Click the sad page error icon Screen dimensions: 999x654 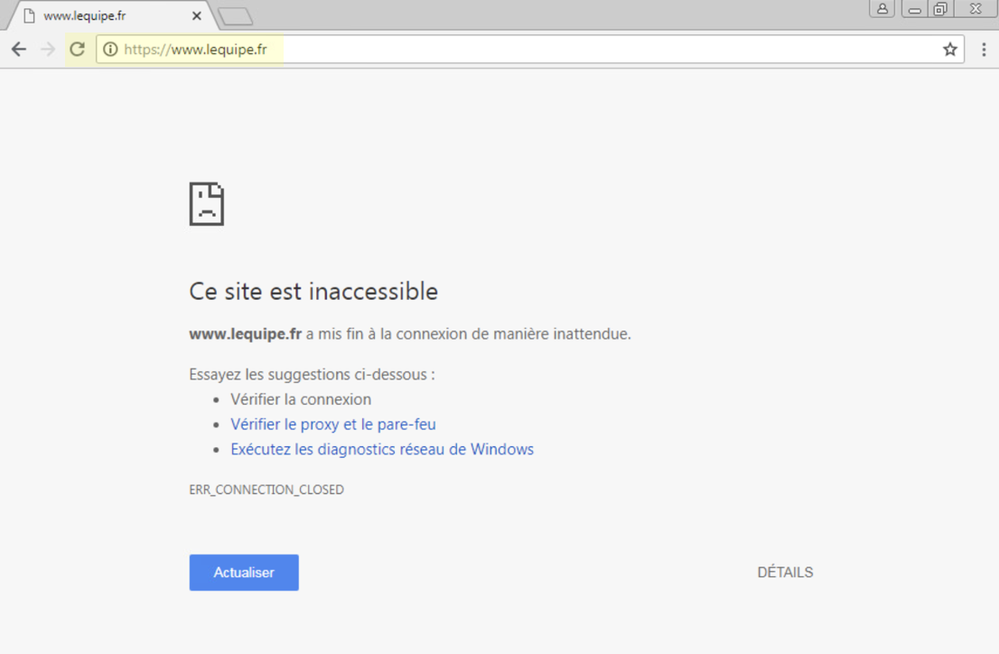coord(206,204)
